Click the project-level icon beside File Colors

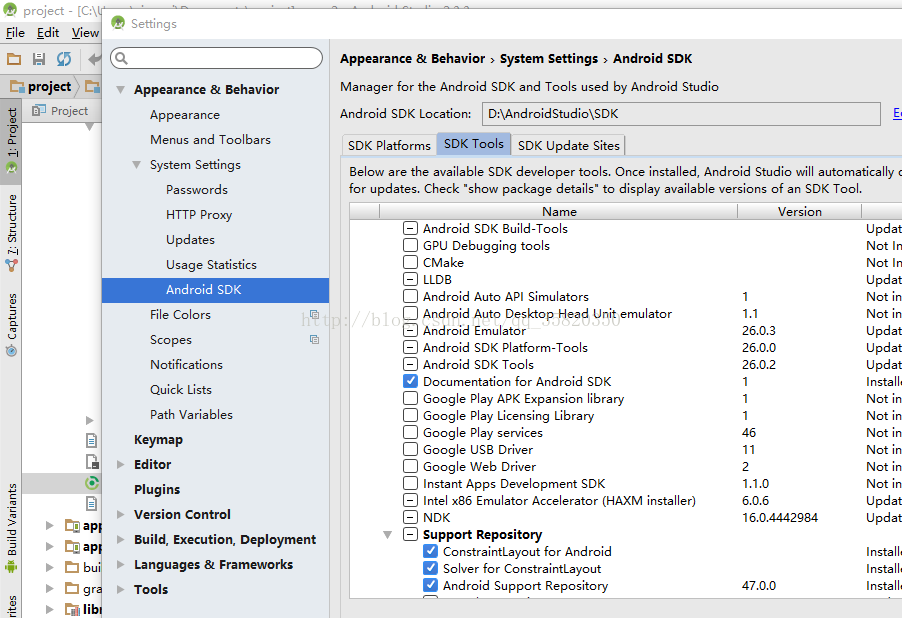coord(314,315)
